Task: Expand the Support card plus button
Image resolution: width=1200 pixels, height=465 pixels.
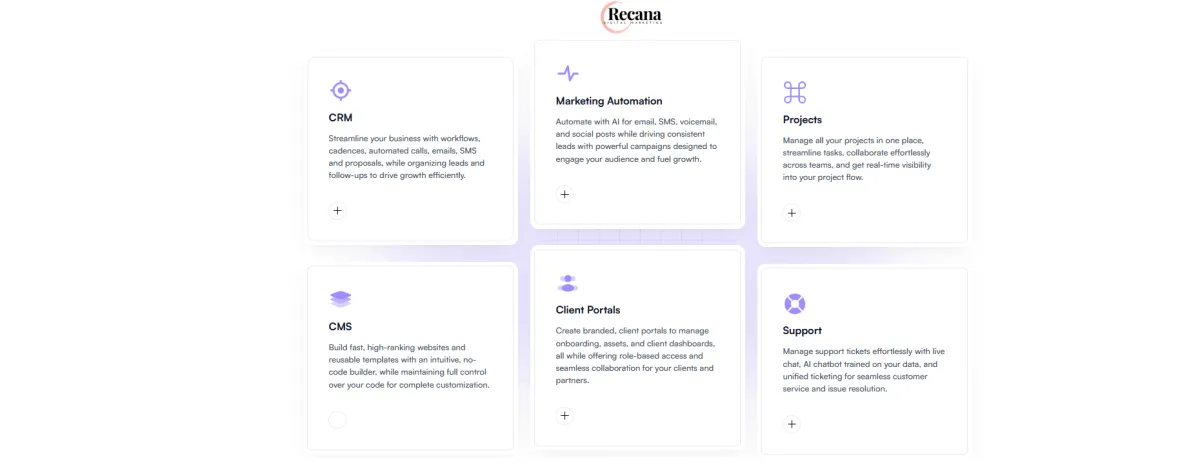Action: pos(792,424)
